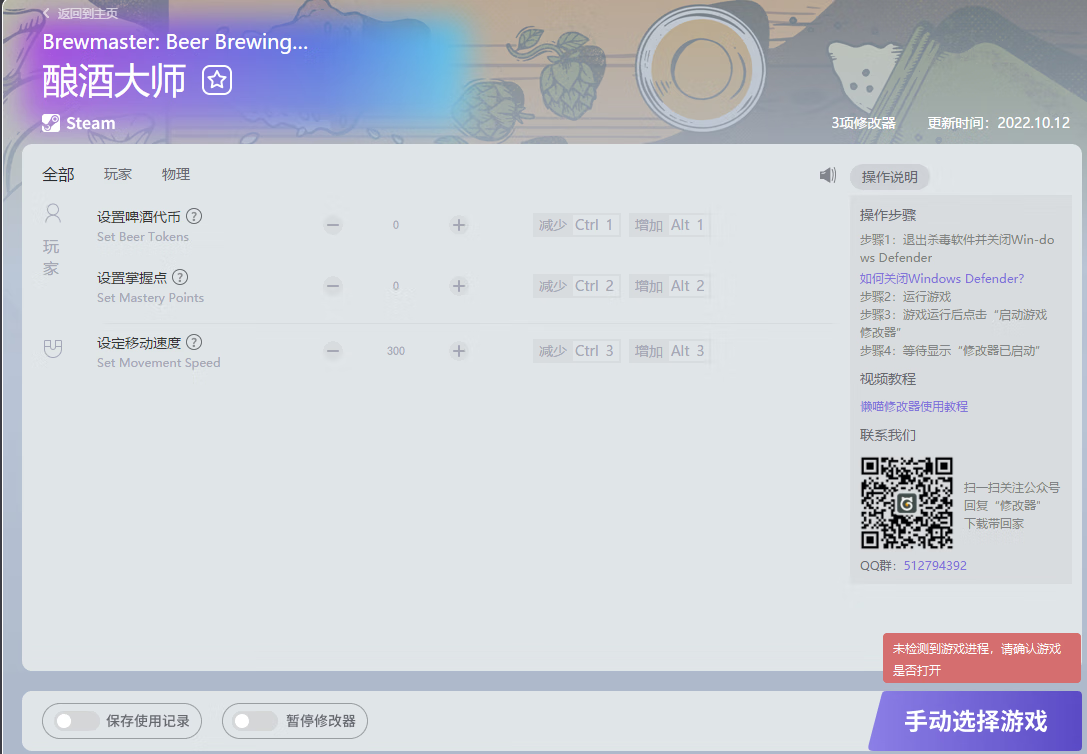
Task: Click the 3项修改器 count text
Action: (864, 123)
